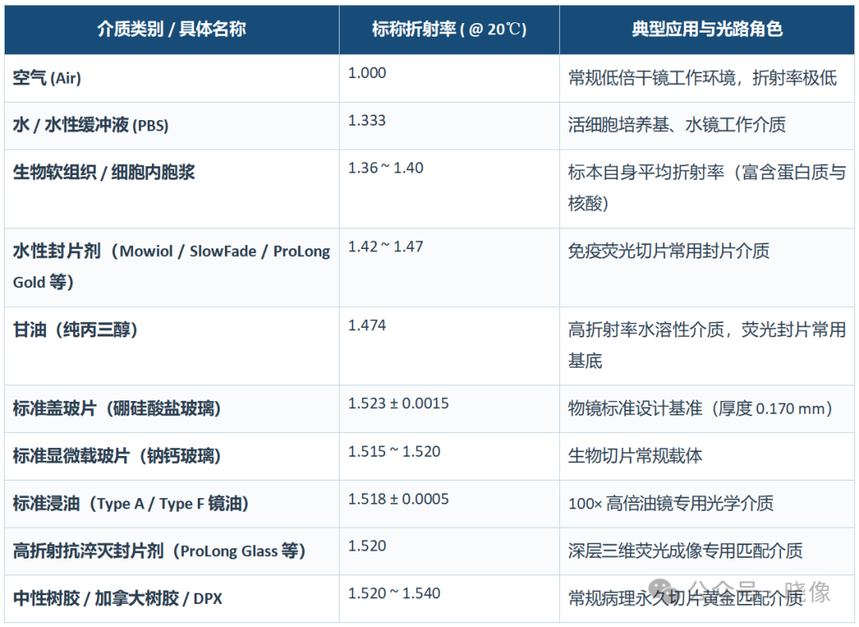Click the cell "高折射抗淬灭封片剂 (ProLong Glass 等)"
This screenshot has width=859, height=627.
(x=159, y=551)
